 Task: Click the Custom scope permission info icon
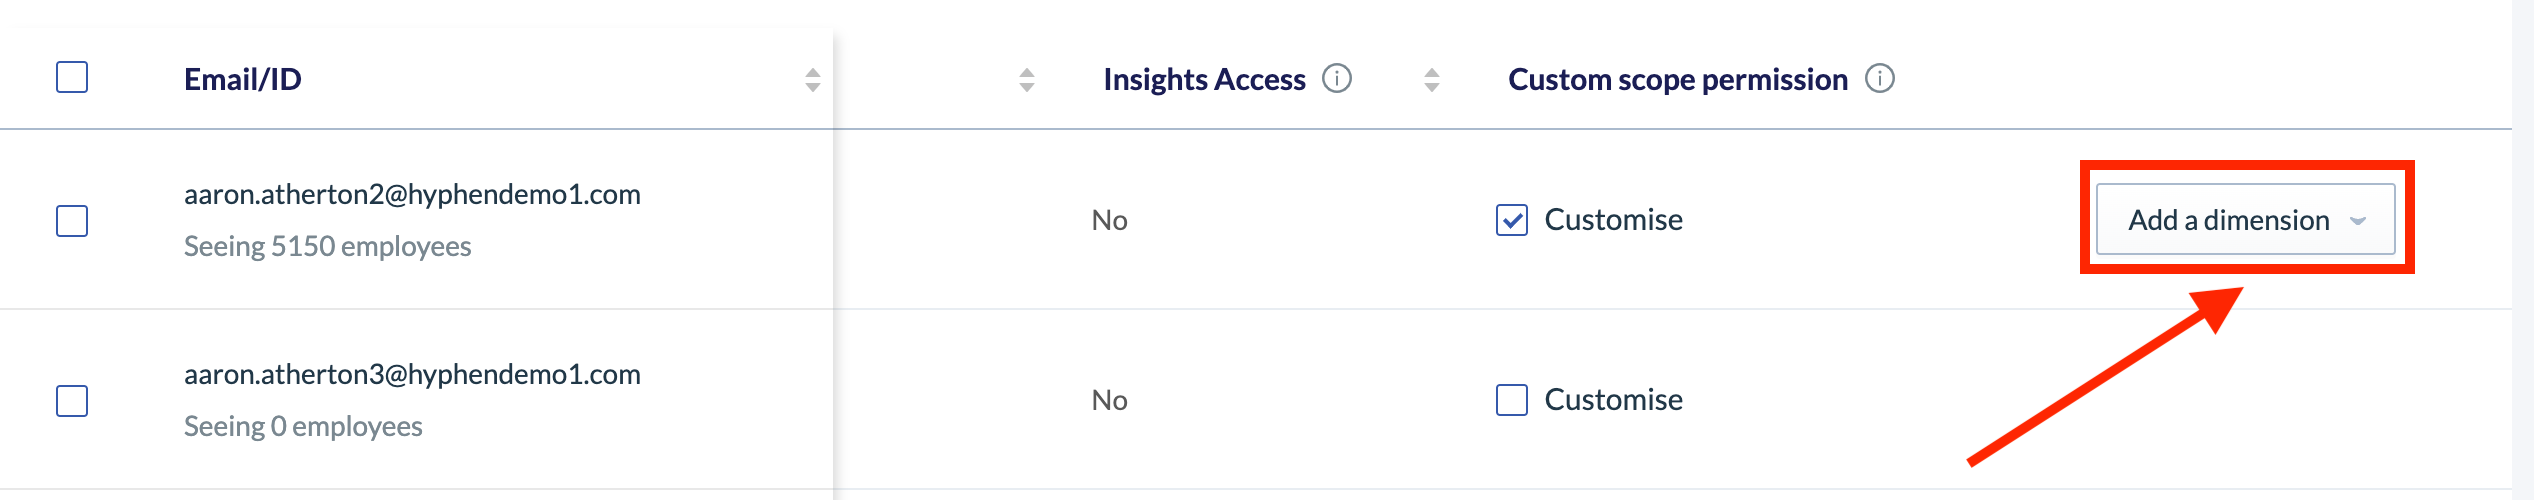(1880, 78)
